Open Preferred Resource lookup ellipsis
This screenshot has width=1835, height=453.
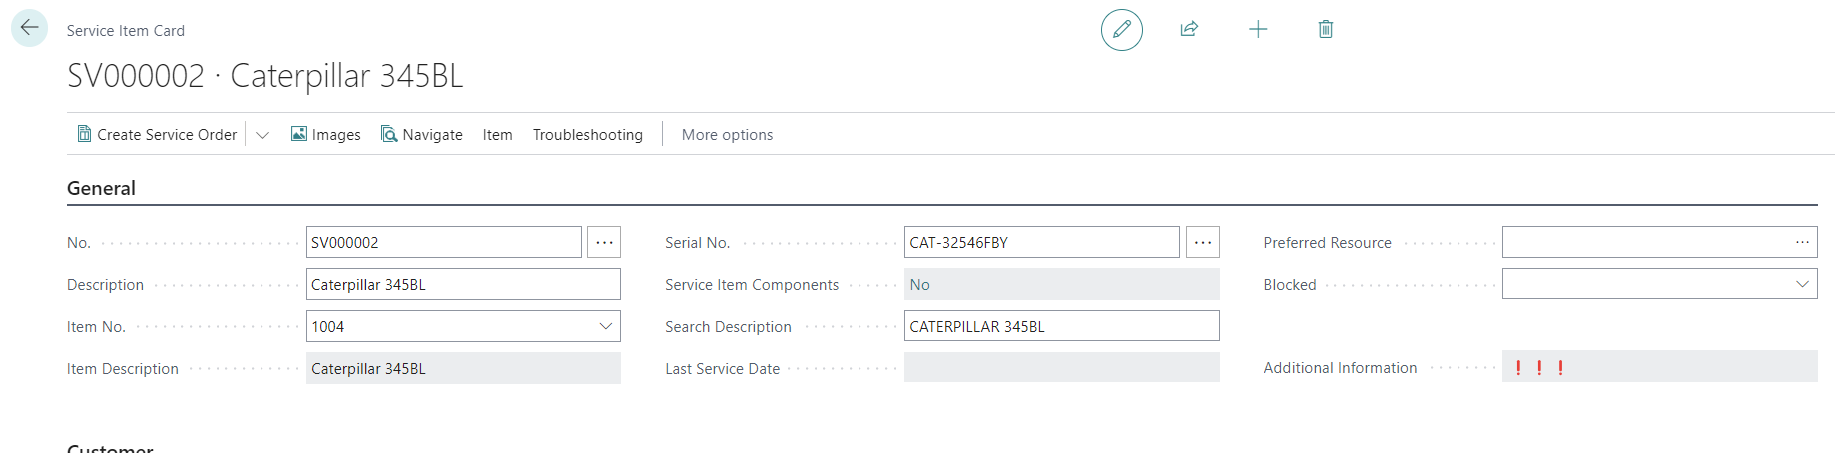(1802, 242)
